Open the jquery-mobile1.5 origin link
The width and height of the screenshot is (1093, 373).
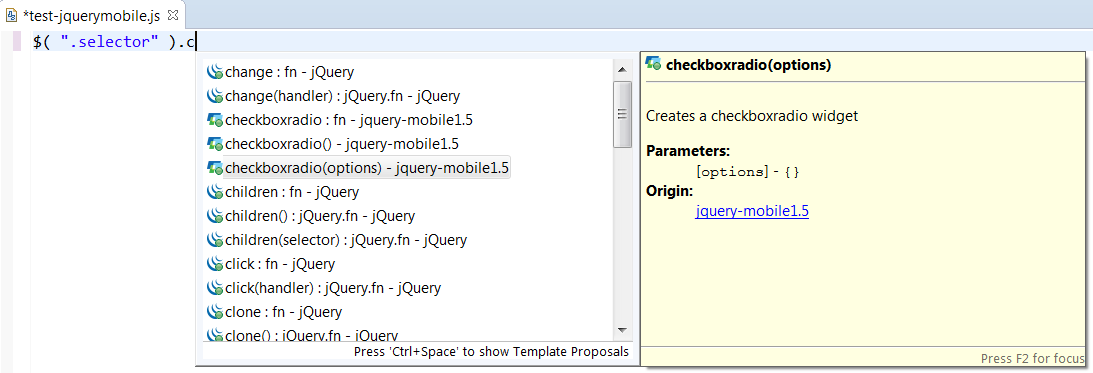[x=752, y=211]
